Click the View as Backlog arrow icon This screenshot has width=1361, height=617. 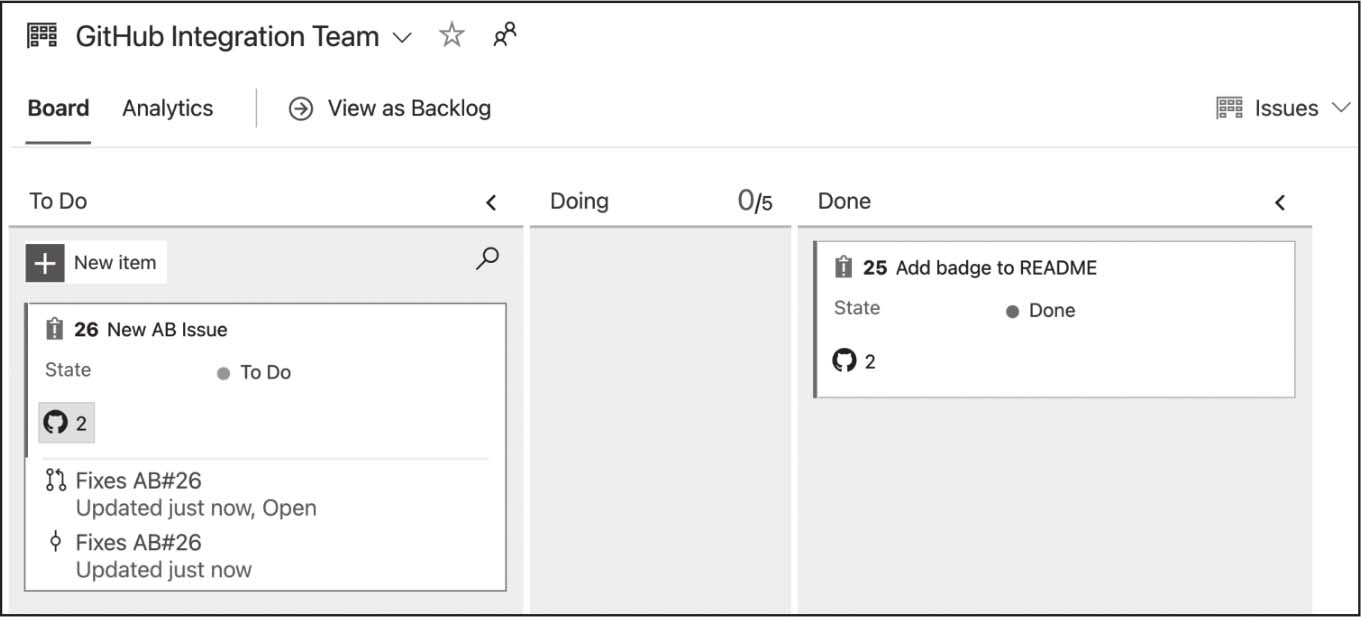point(300,109)
